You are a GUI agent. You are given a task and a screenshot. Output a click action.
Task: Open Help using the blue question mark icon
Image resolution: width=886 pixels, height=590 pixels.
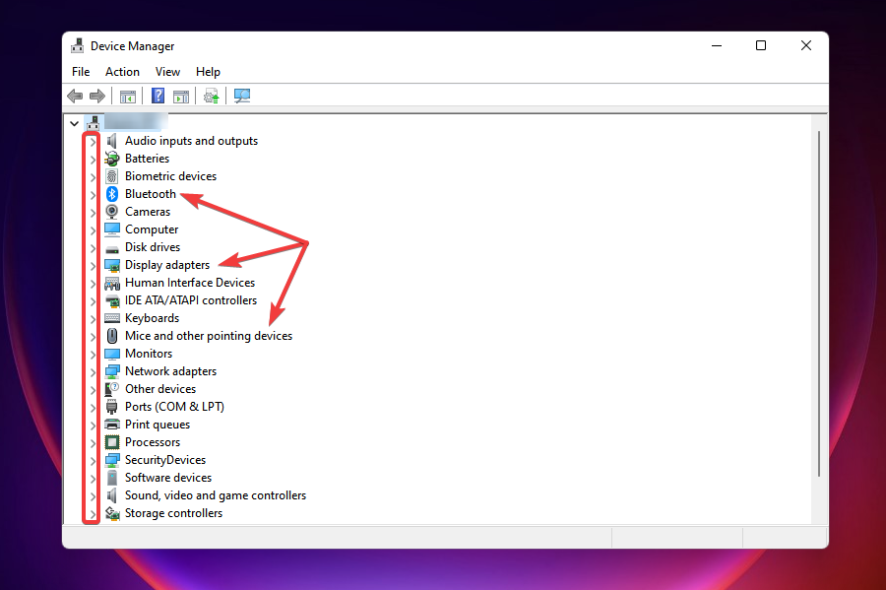157,95
